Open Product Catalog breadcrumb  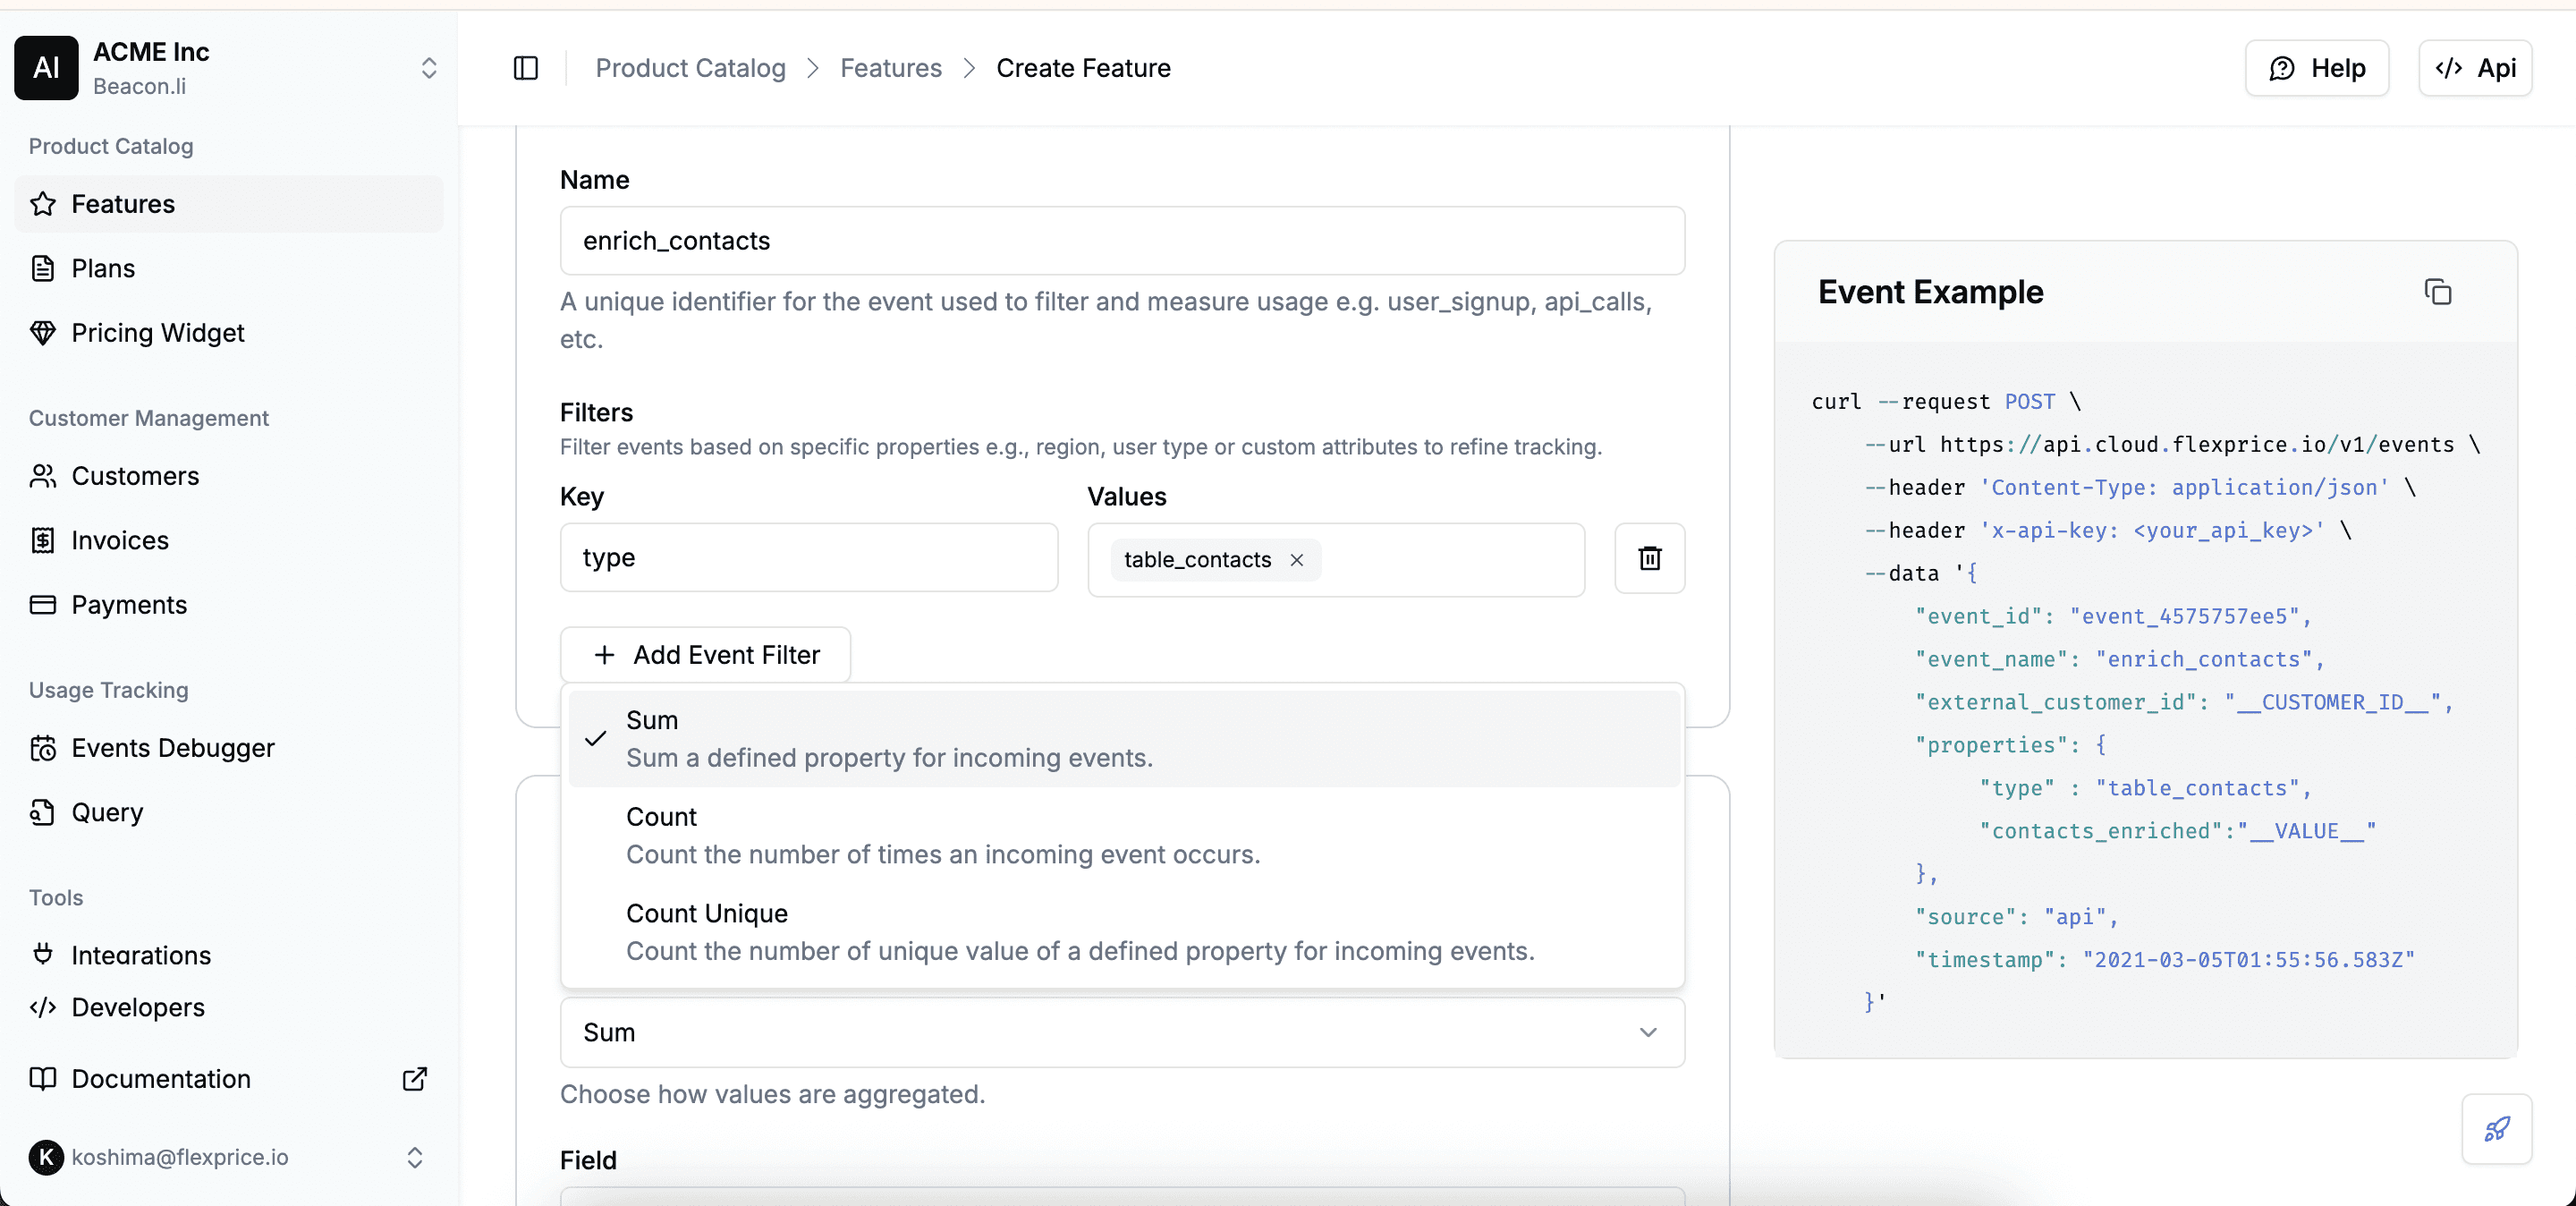[690, 68]
